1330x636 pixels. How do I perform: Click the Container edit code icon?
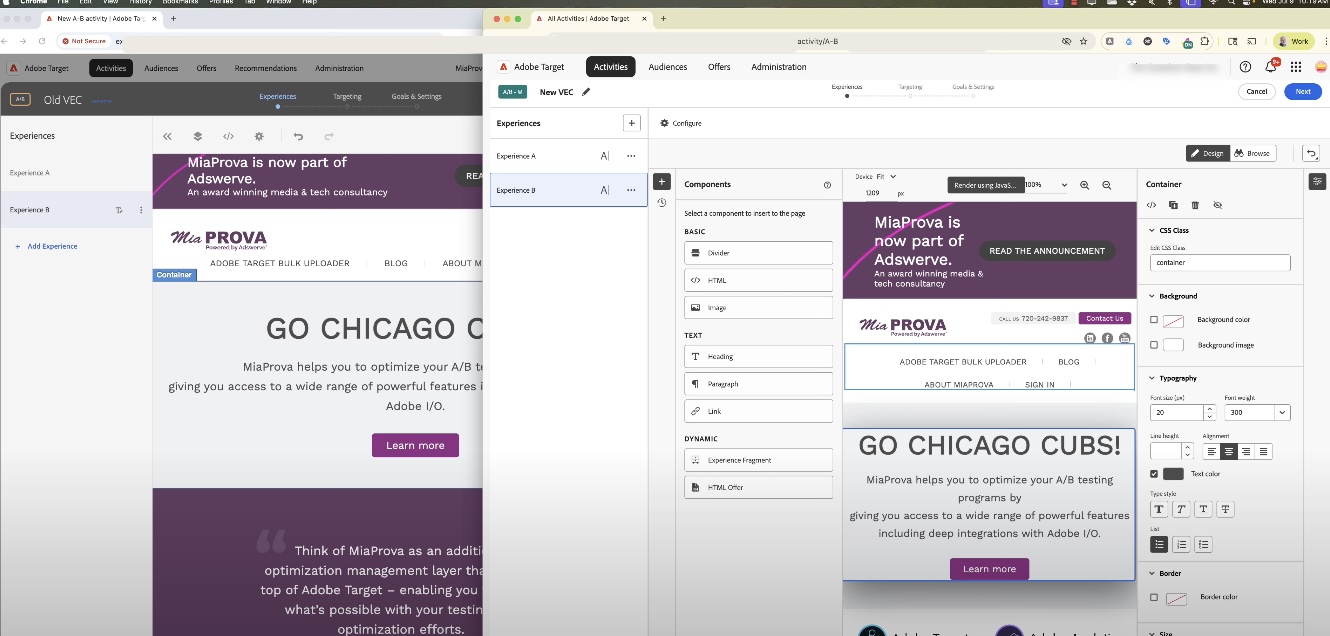(1151, 205)
